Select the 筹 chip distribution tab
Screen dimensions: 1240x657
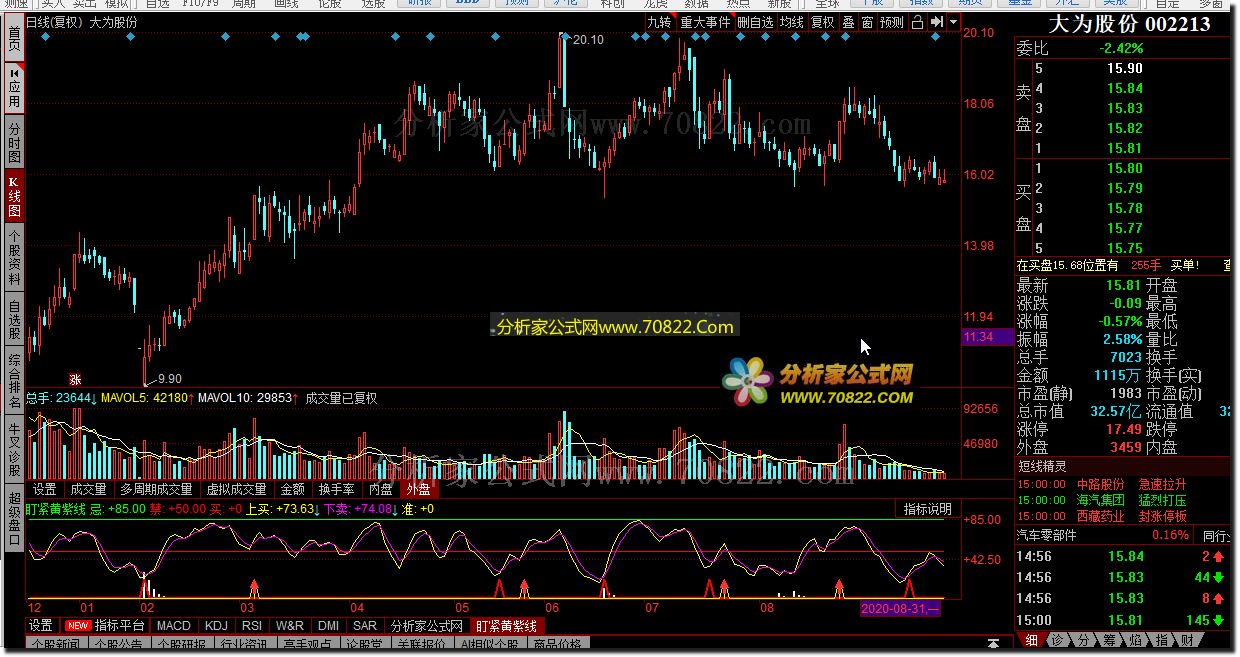pos(1110,640)
